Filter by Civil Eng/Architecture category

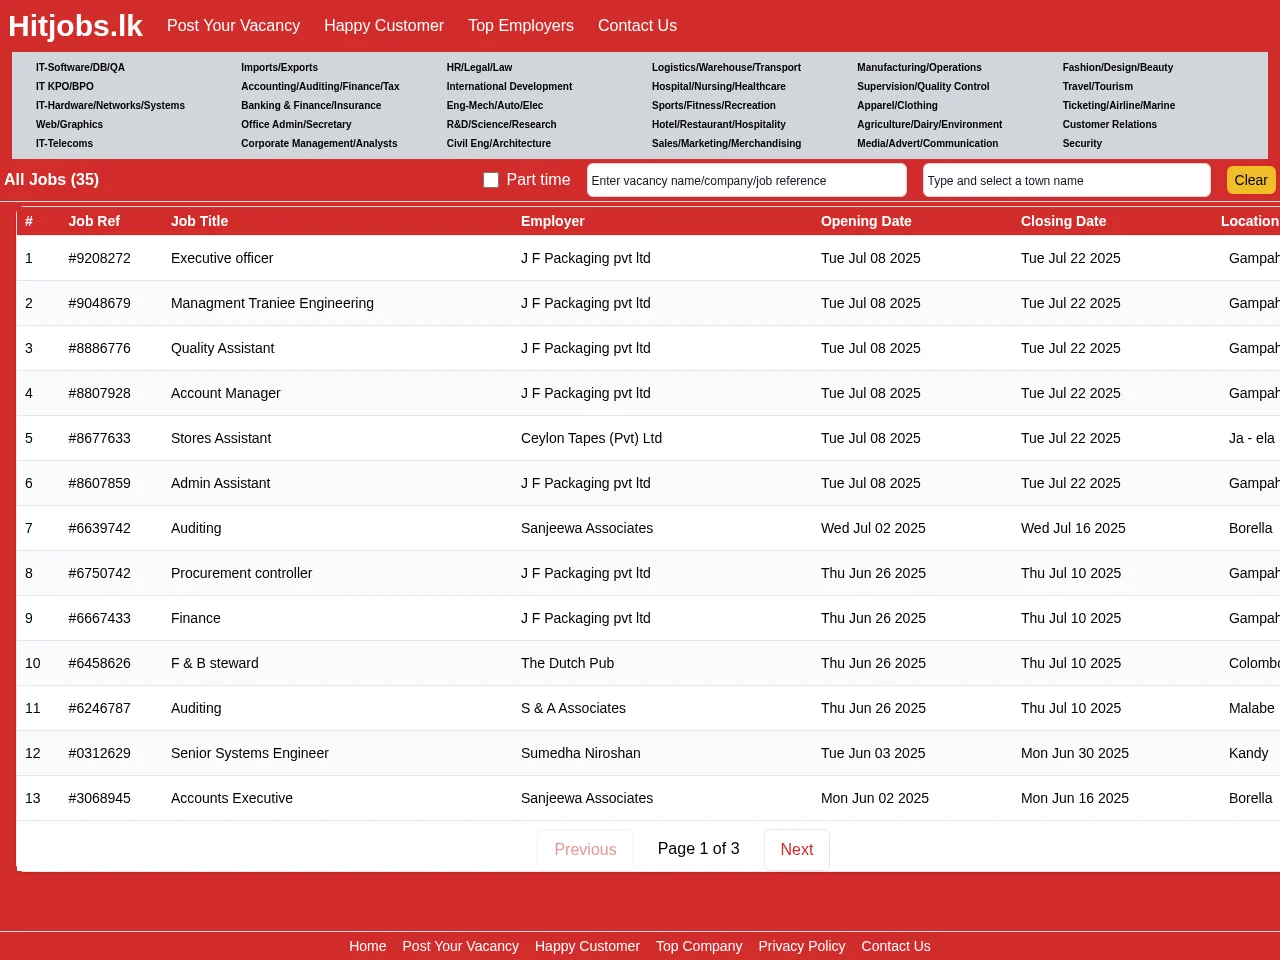tap(498, 143)
